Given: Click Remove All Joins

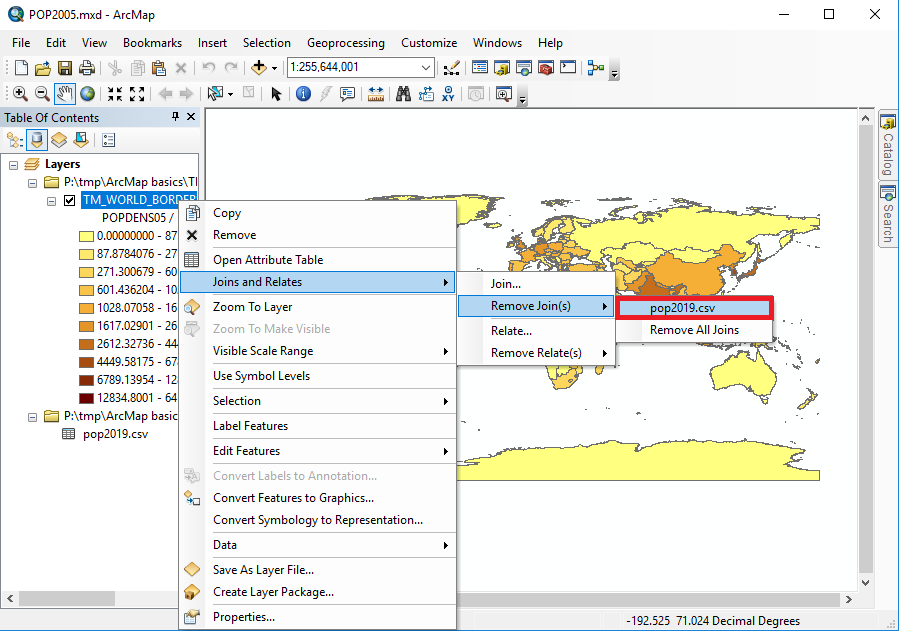Looking at the screenshot, I should [x=694, y=330].
